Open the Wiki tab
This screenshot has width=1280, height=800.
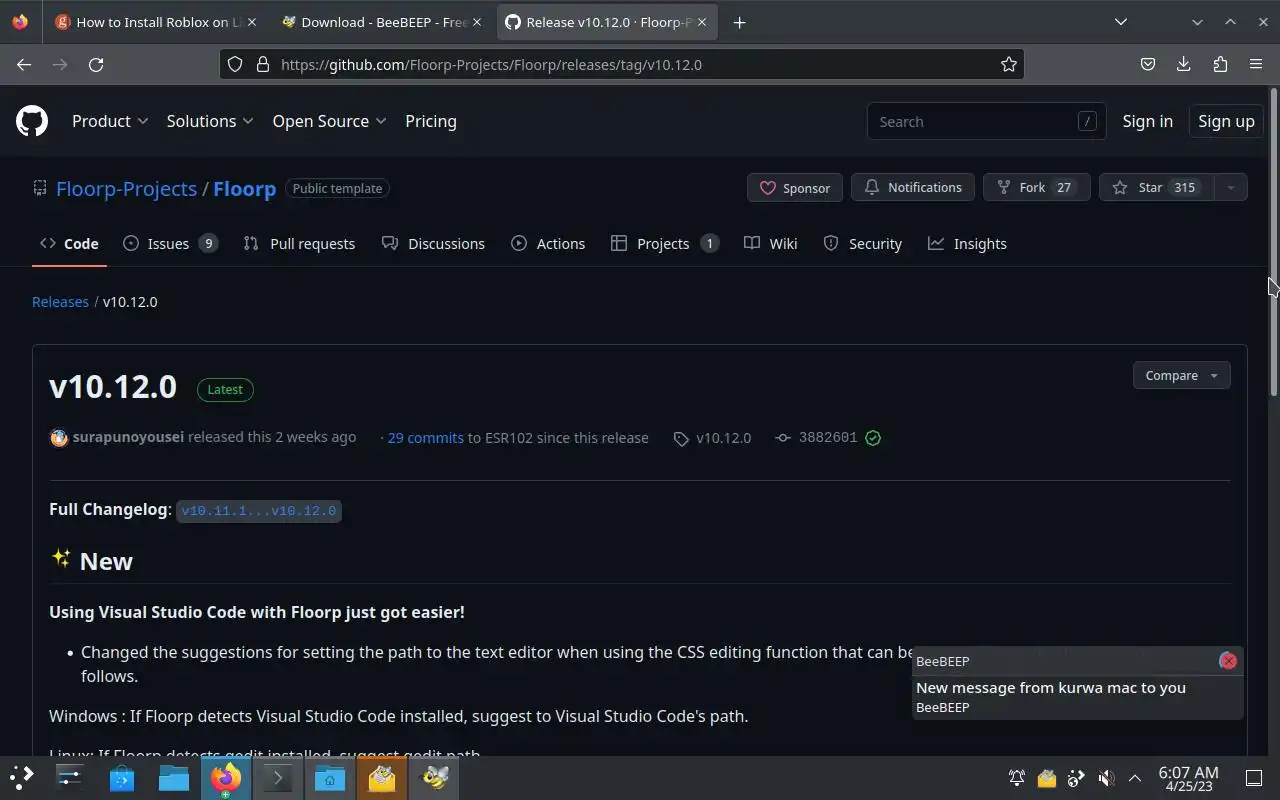coord(770,244)
